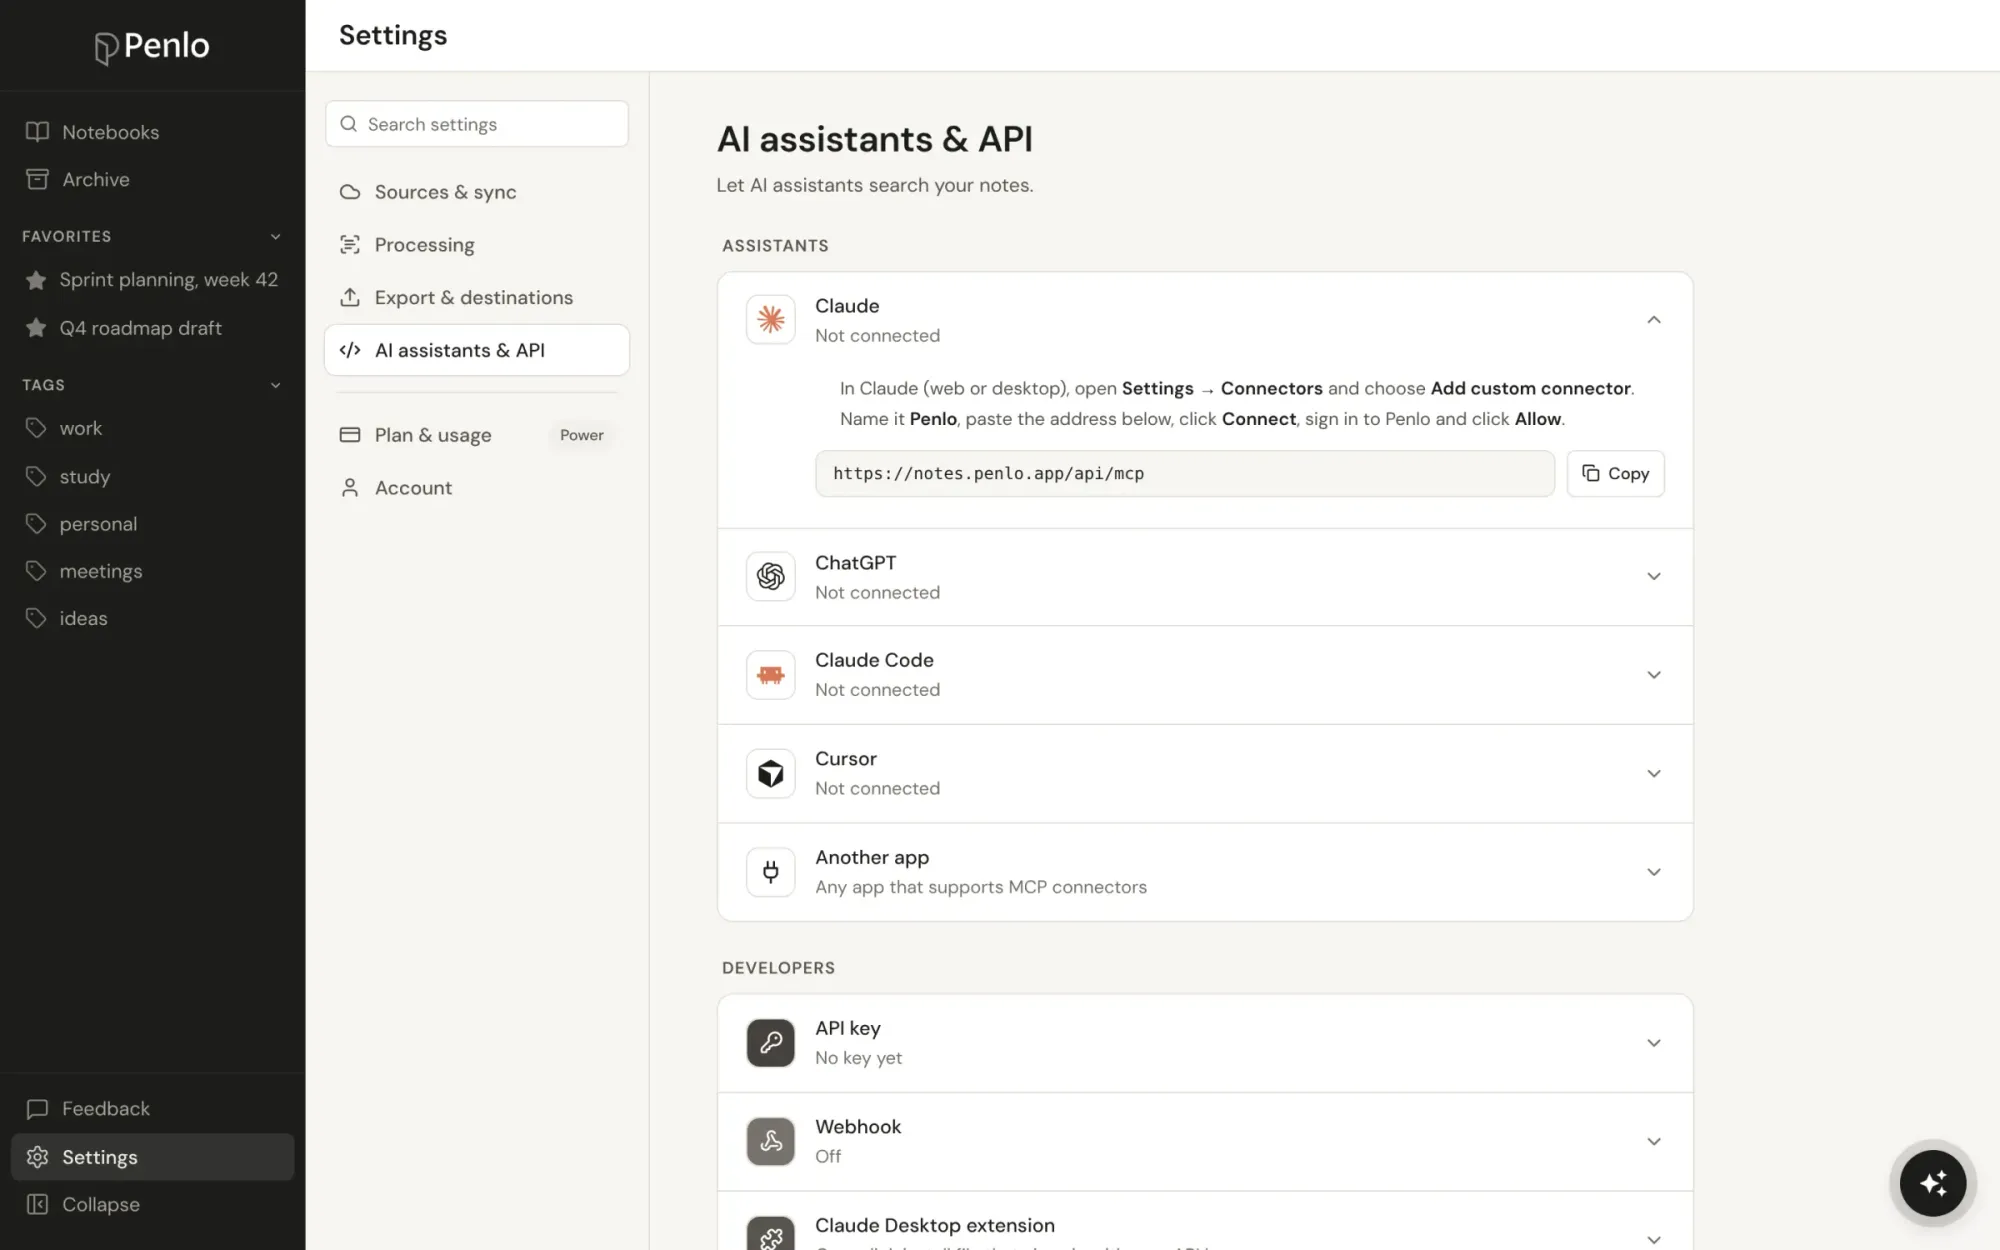Click the https://notes.penlo.app/api/mcp address field
The width and height of the screenshot is (2000, 1250).
pos(1184,474)
